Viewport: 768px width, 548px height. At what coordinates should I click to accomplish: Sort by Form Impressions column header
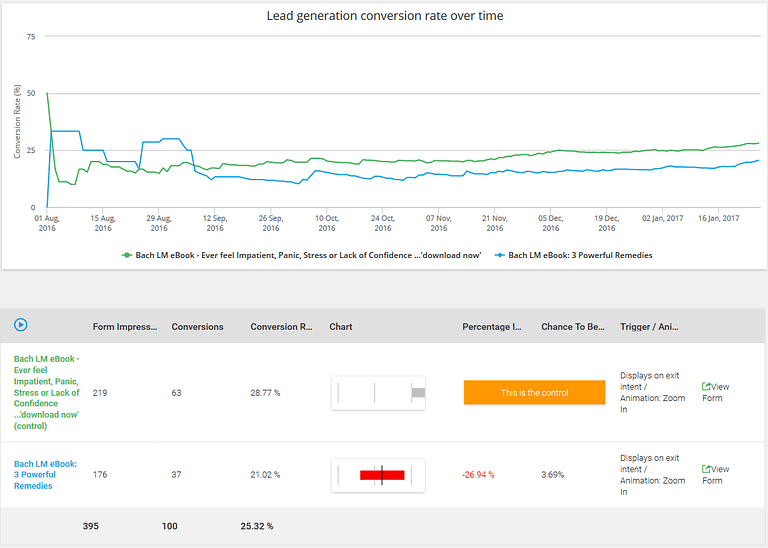tap(124, 327)
